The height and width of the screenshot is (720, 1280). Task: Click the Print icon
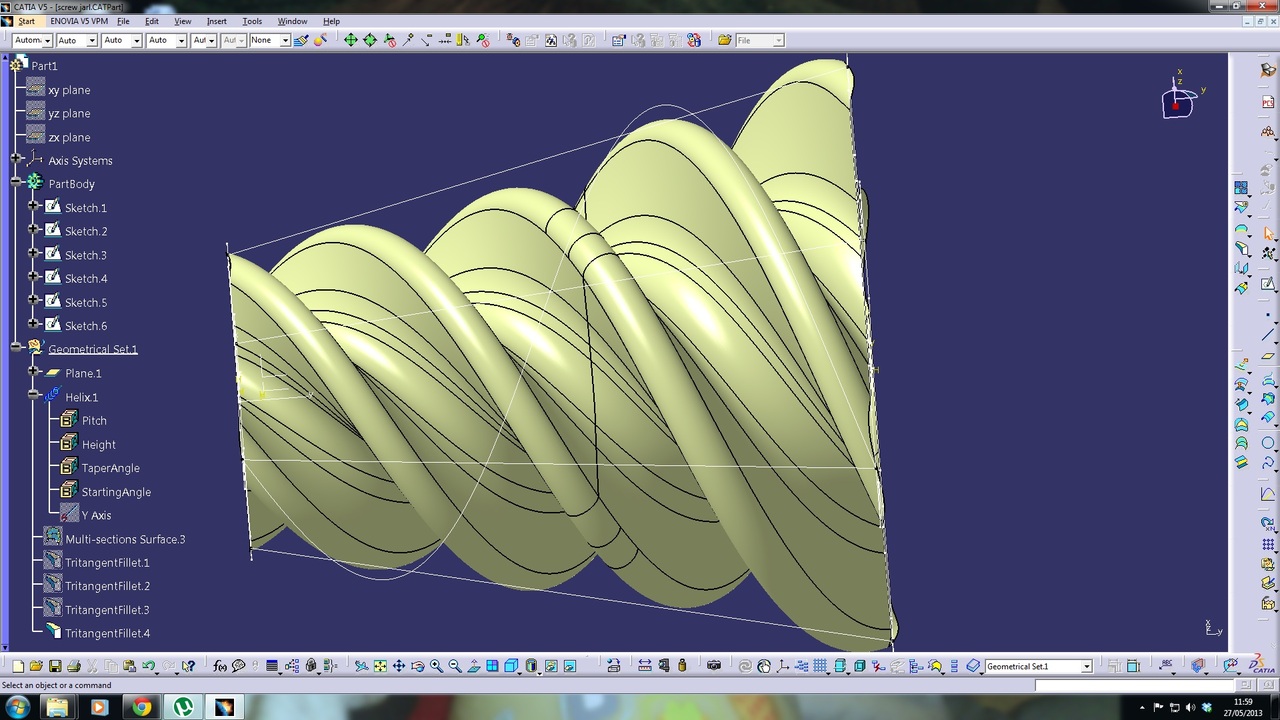(74, 666)
